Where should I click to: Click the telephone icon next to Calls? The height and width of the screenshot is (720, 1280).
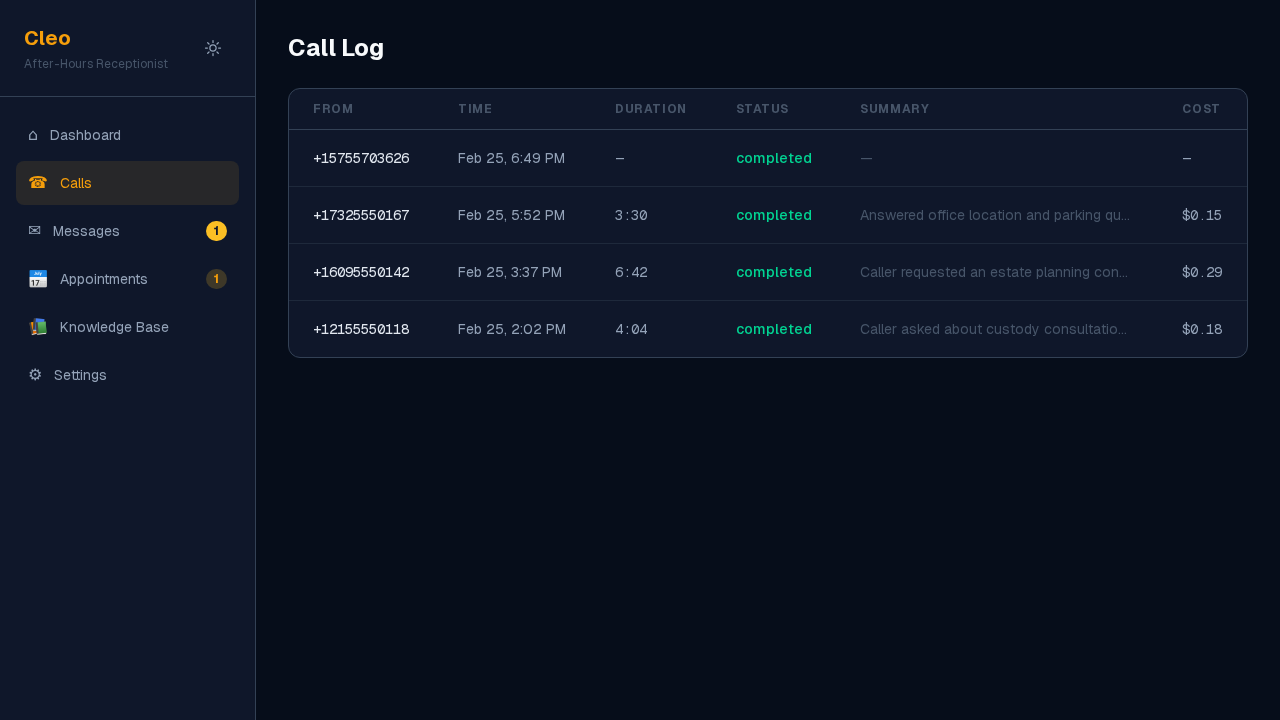(x=37, y=183)
